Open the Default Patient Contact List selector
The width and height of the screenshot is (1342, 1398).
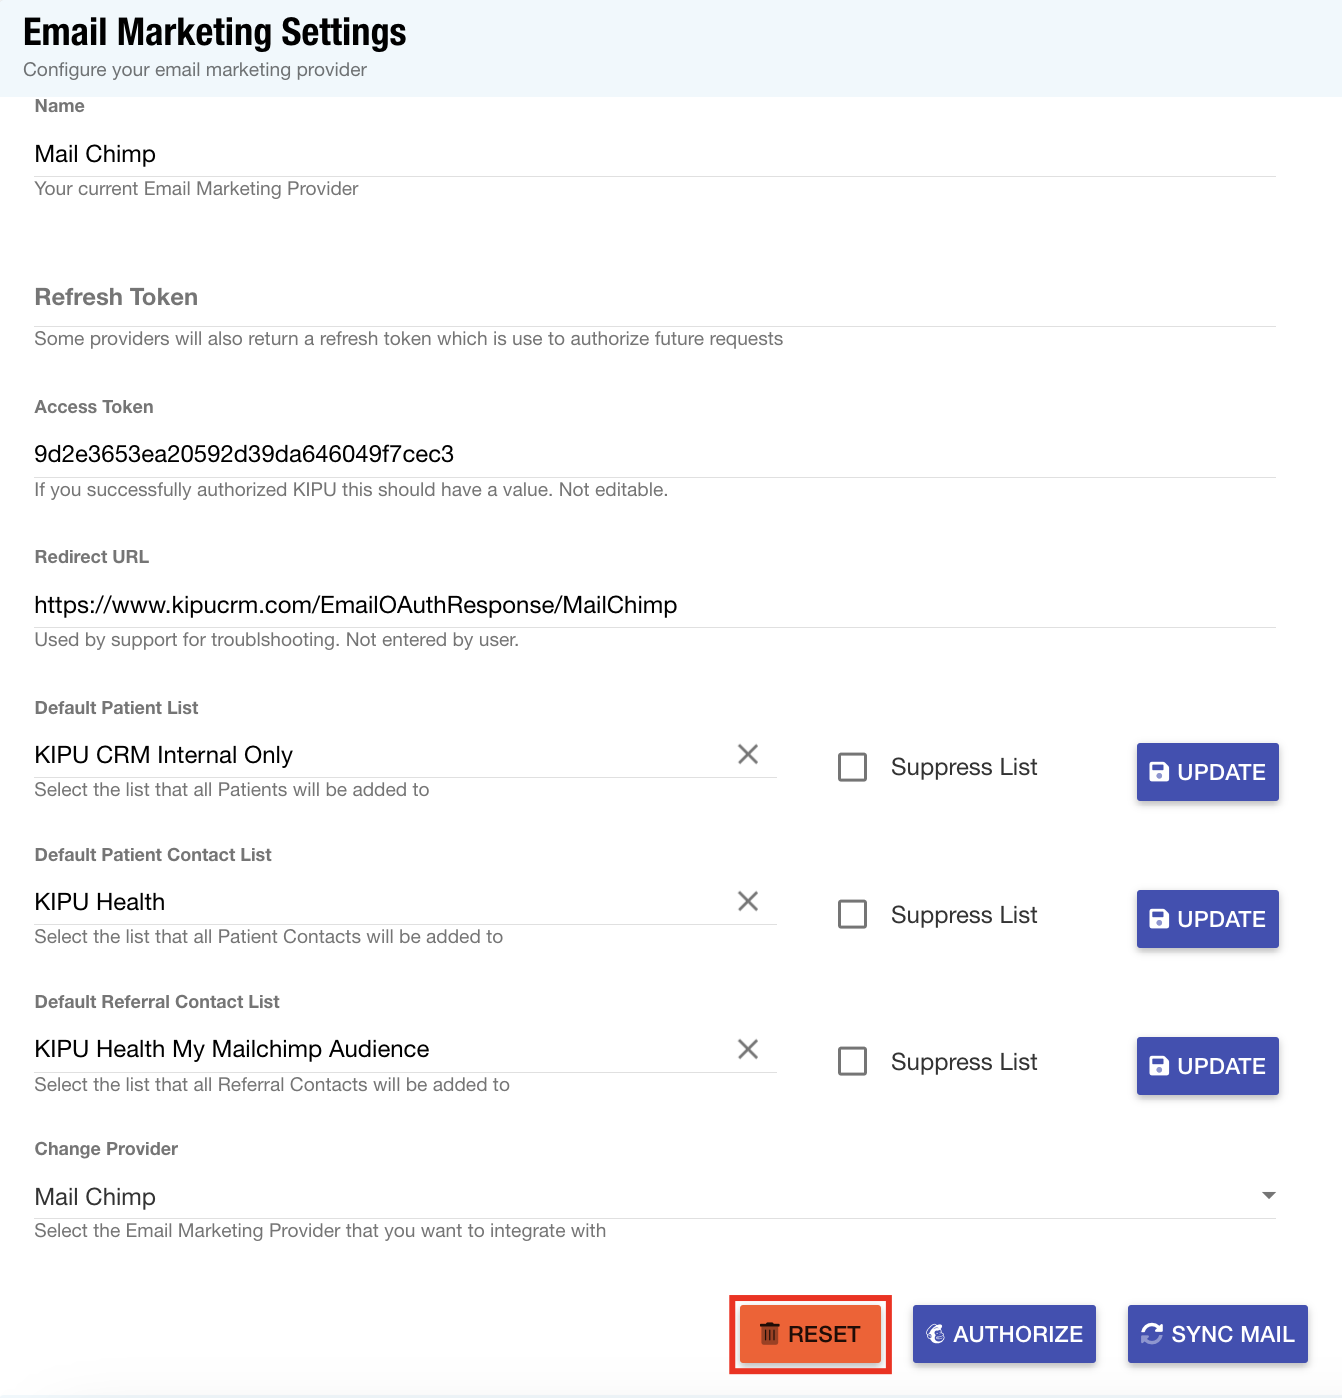tap(380, 902)
